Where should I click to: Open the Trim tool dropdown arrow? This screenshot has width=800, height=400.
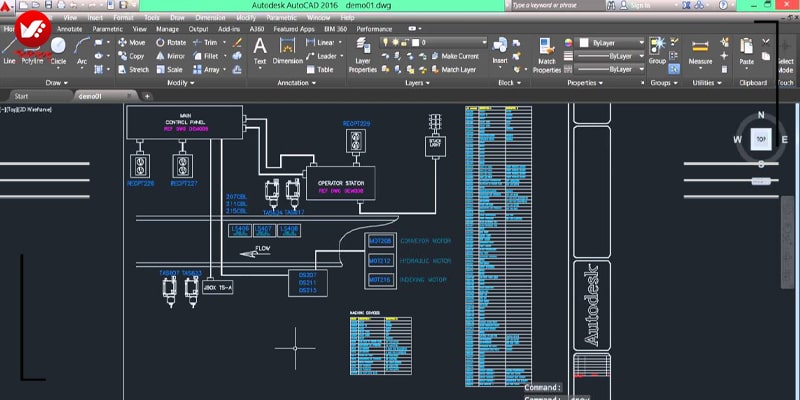[x=222, y=43]
